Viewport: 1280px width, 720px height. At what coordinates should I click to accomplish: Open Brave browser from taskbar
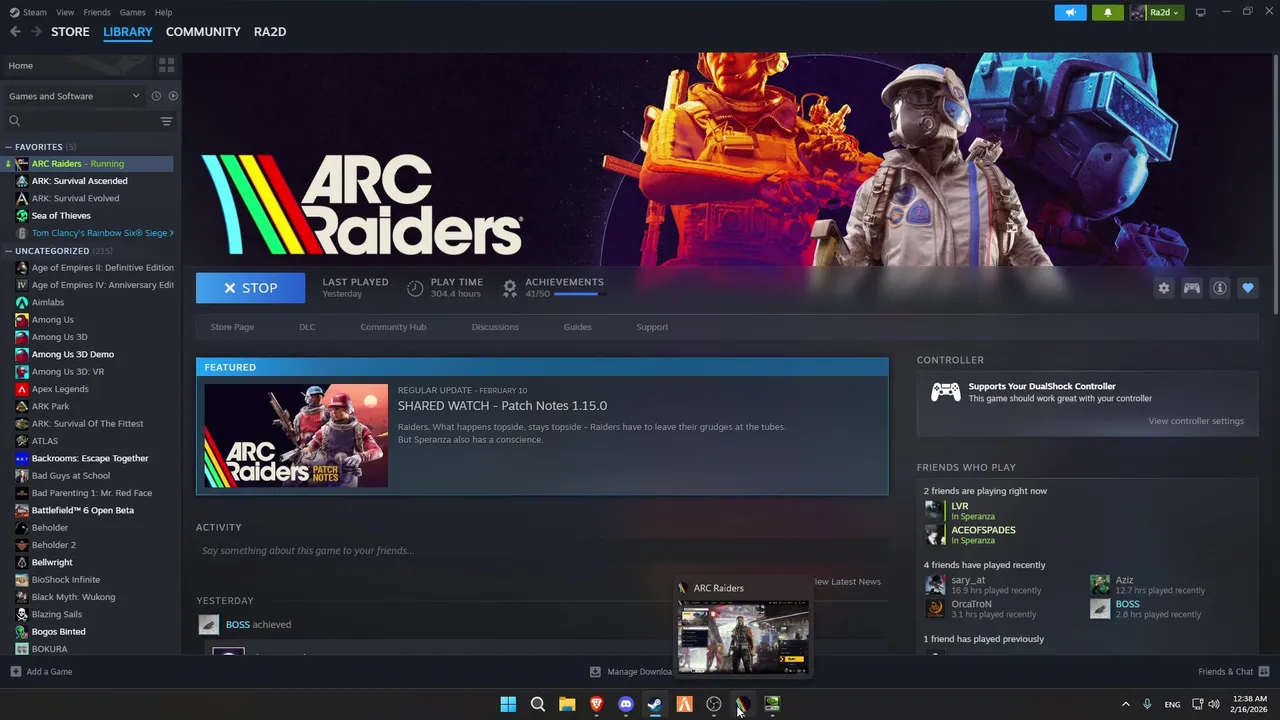(x=597, y=704)
